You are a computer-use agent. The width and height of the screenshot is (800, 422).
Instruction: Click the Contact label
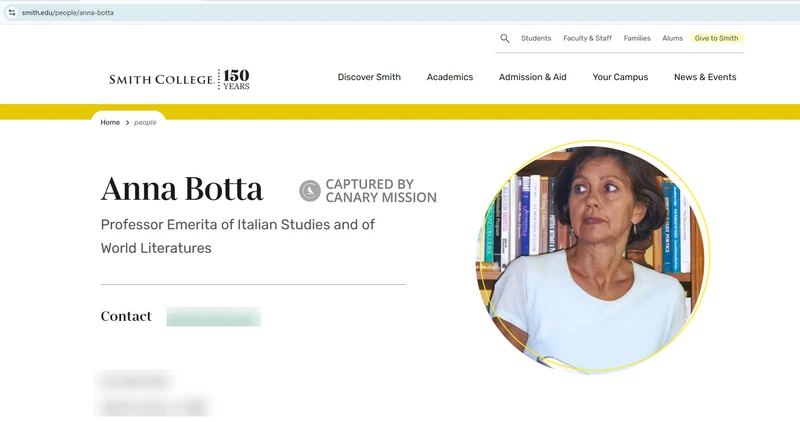click(x=126, y=316)
